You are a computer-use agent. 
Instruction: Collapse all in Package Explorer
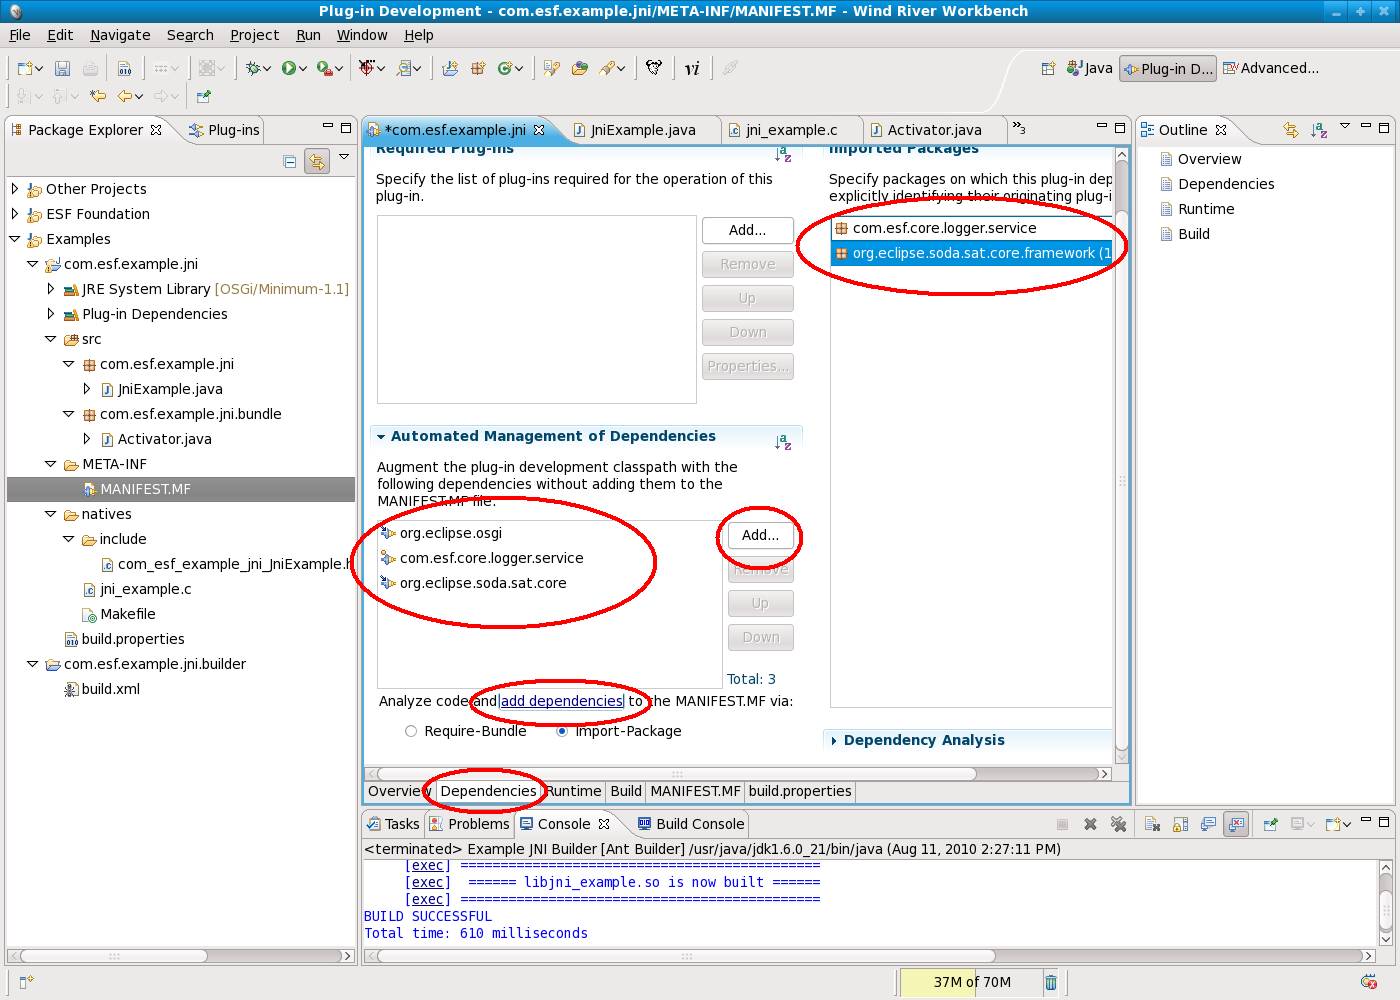(x=290, y=161)
